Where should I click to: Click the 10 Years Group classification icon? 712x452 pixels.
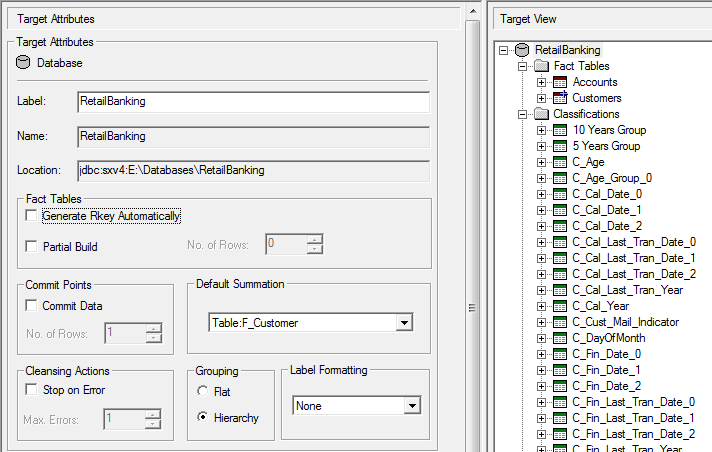coord(560,130)
